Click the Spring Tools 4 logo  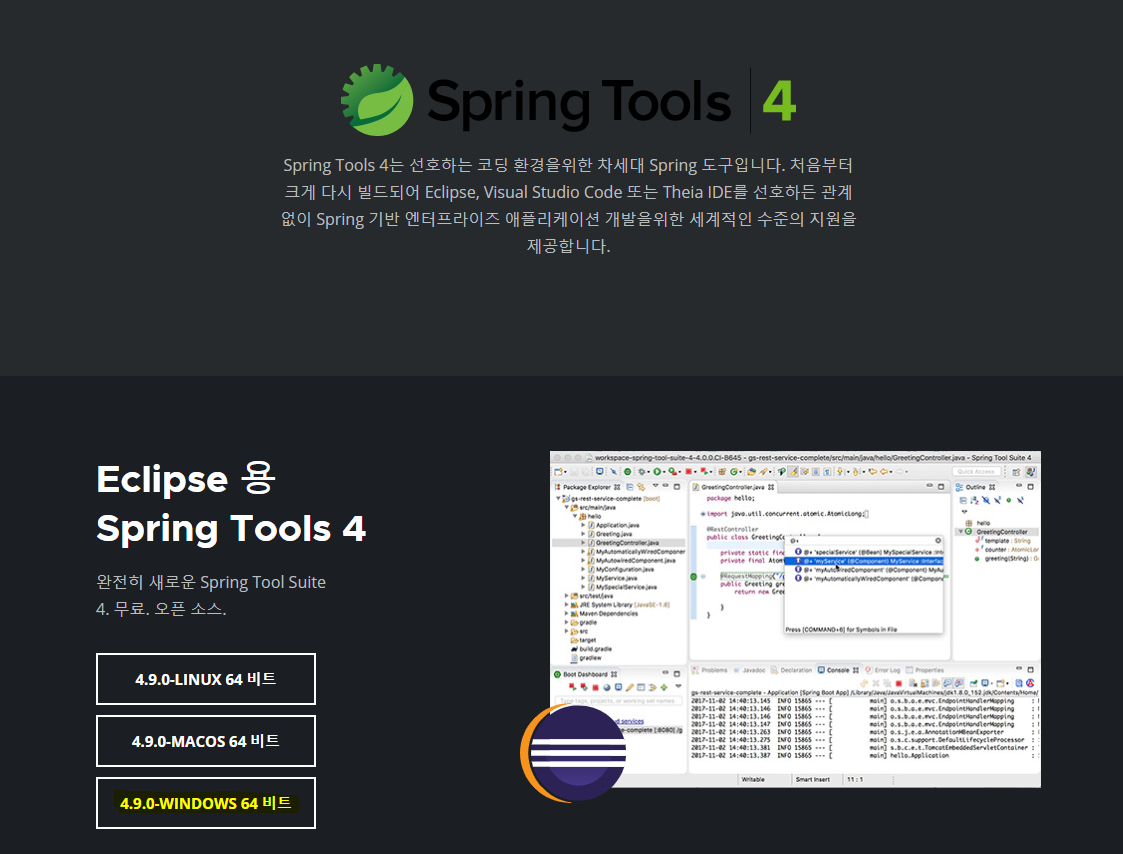click(569, 100)
